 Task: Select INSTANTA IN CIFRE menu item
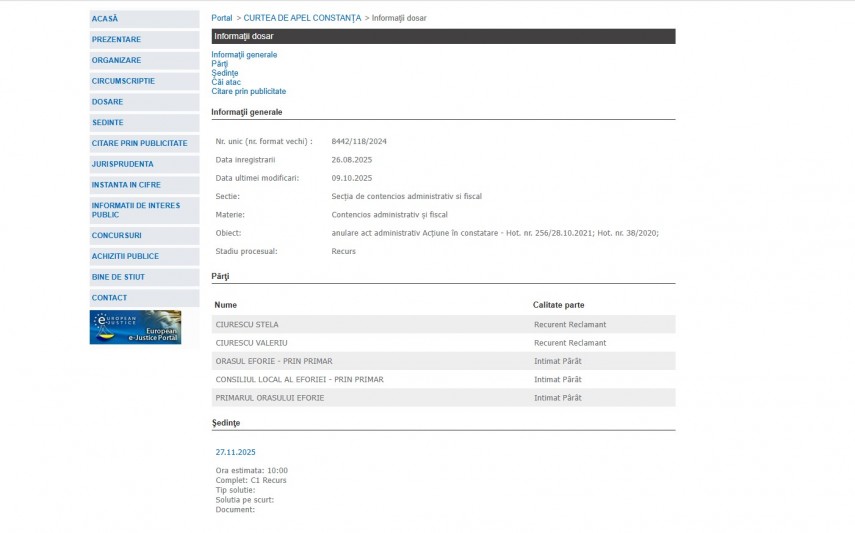click(x=126, y=185)
